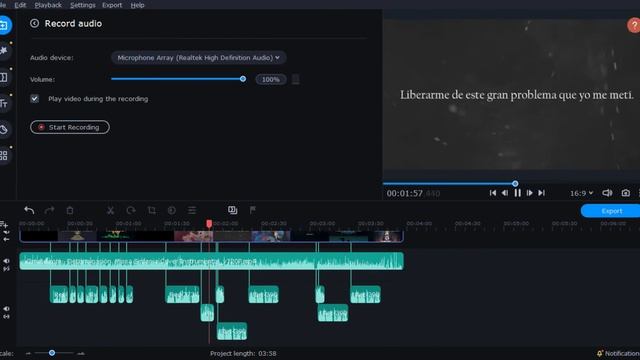Image resolution: width=640 pixels, height=360 pixels.
Task: Step back one frame
Action: [505, 193]
